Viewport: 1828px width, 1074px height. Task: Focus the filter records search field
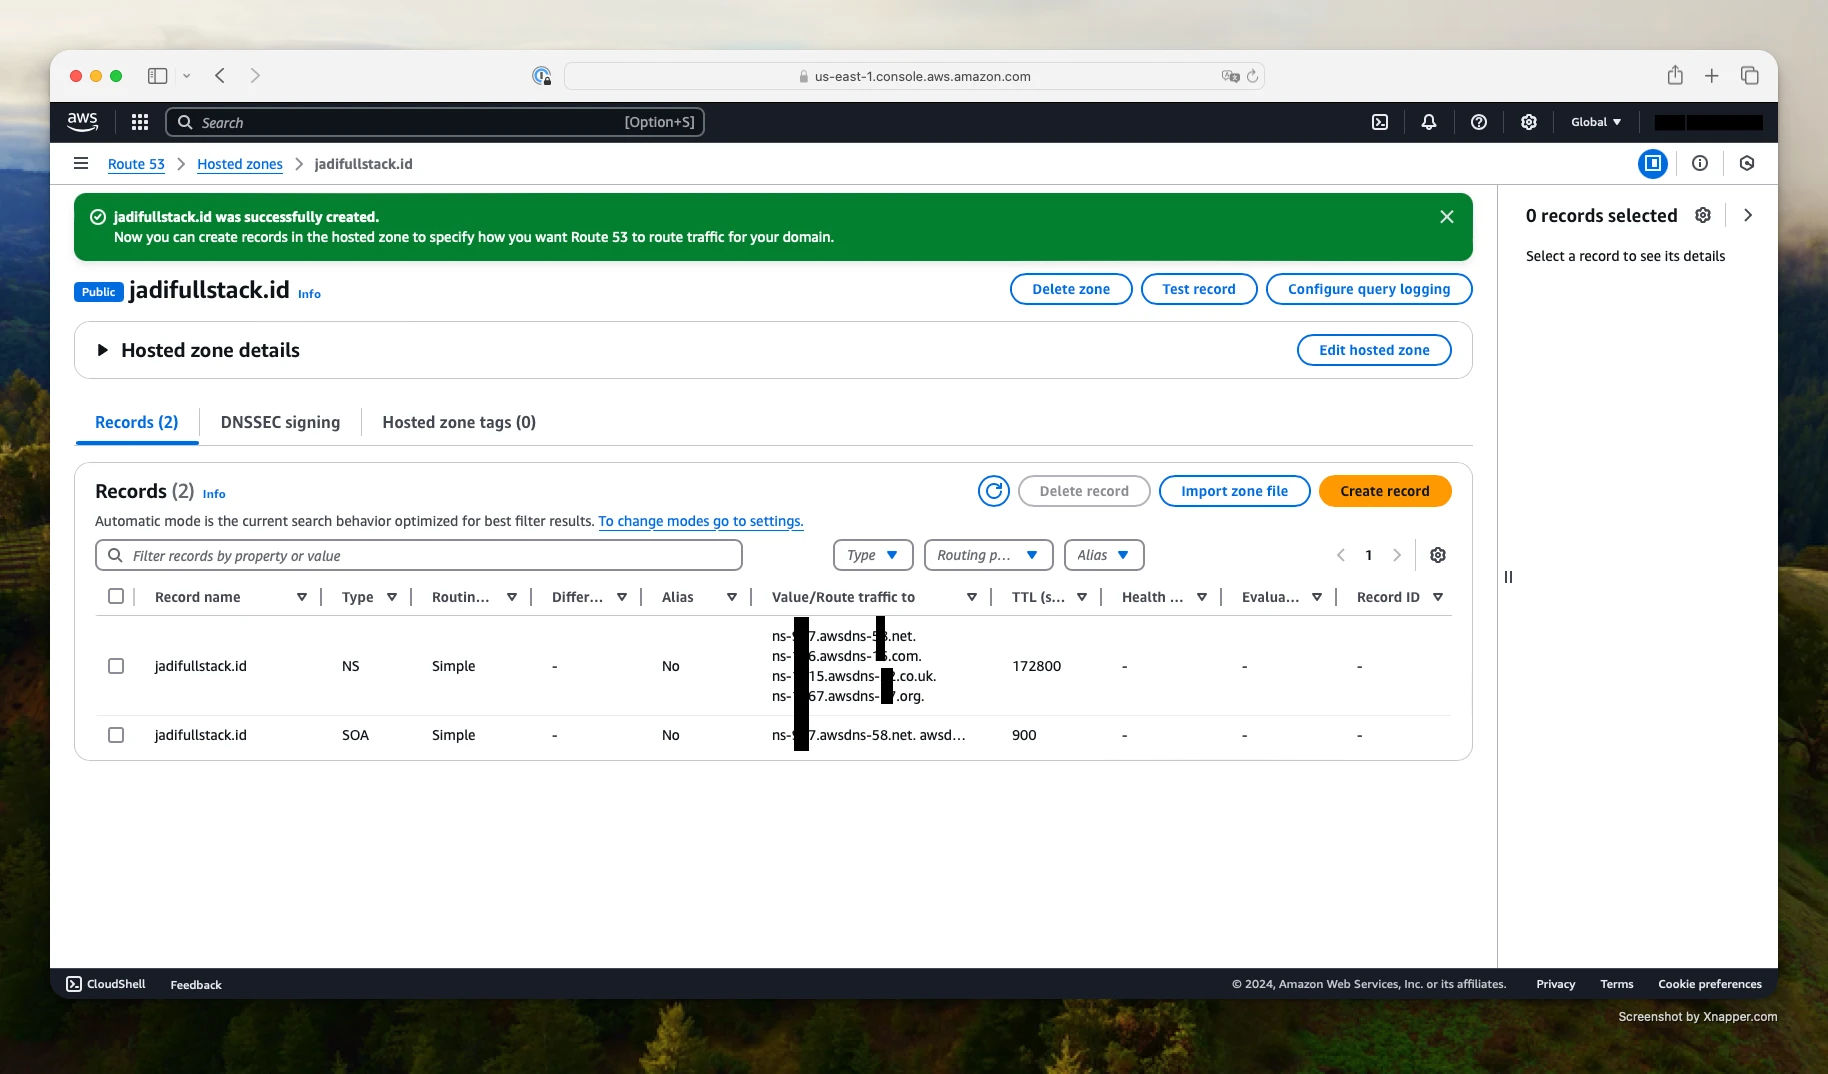pos(419,555)
